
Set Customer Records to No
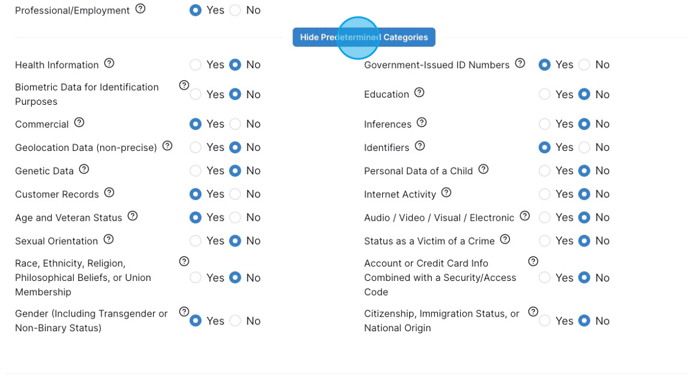pos(235,194)
